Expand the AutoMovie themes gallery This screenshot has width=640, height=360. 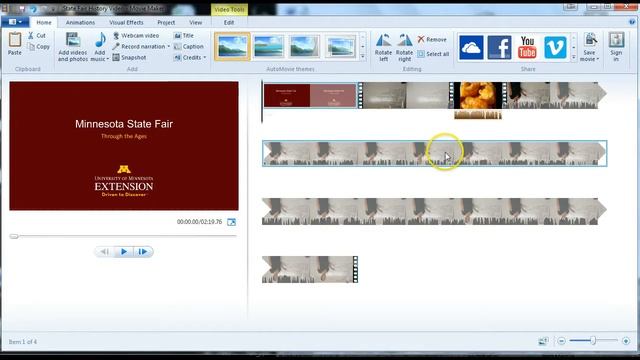coord(362,57)
